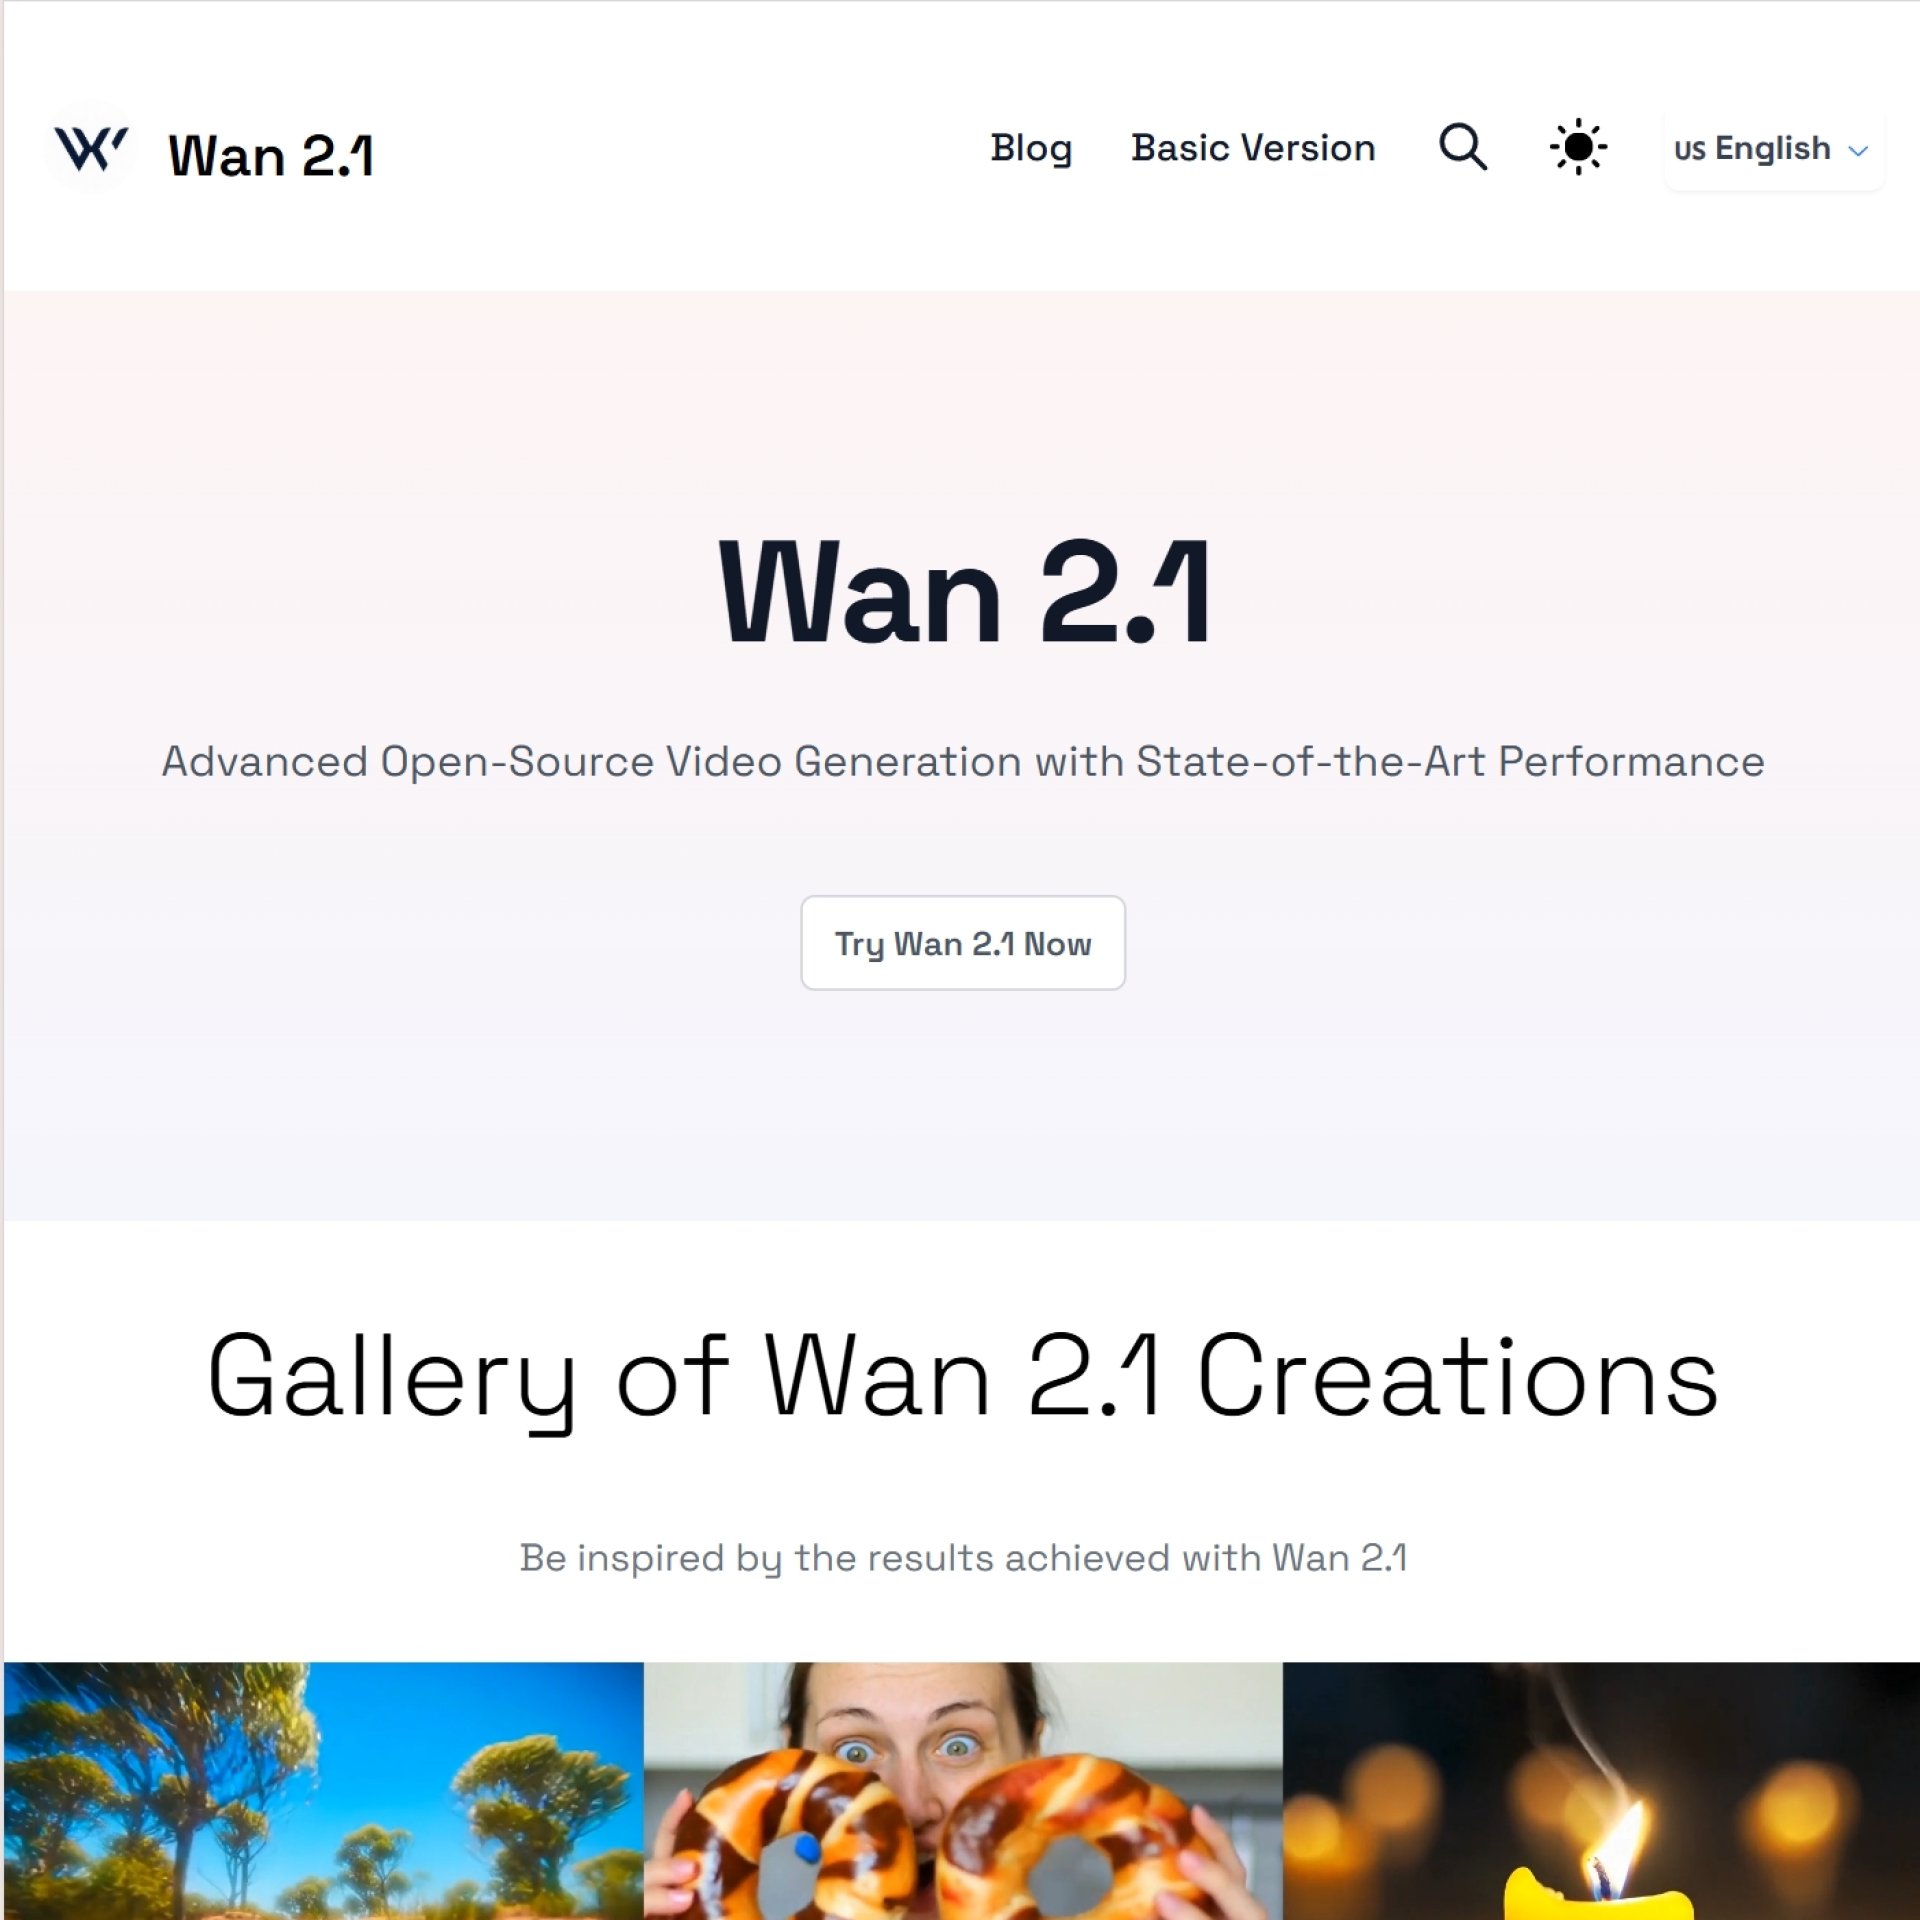Open the woman holding bagels thumbnail

click(963, 1791)
